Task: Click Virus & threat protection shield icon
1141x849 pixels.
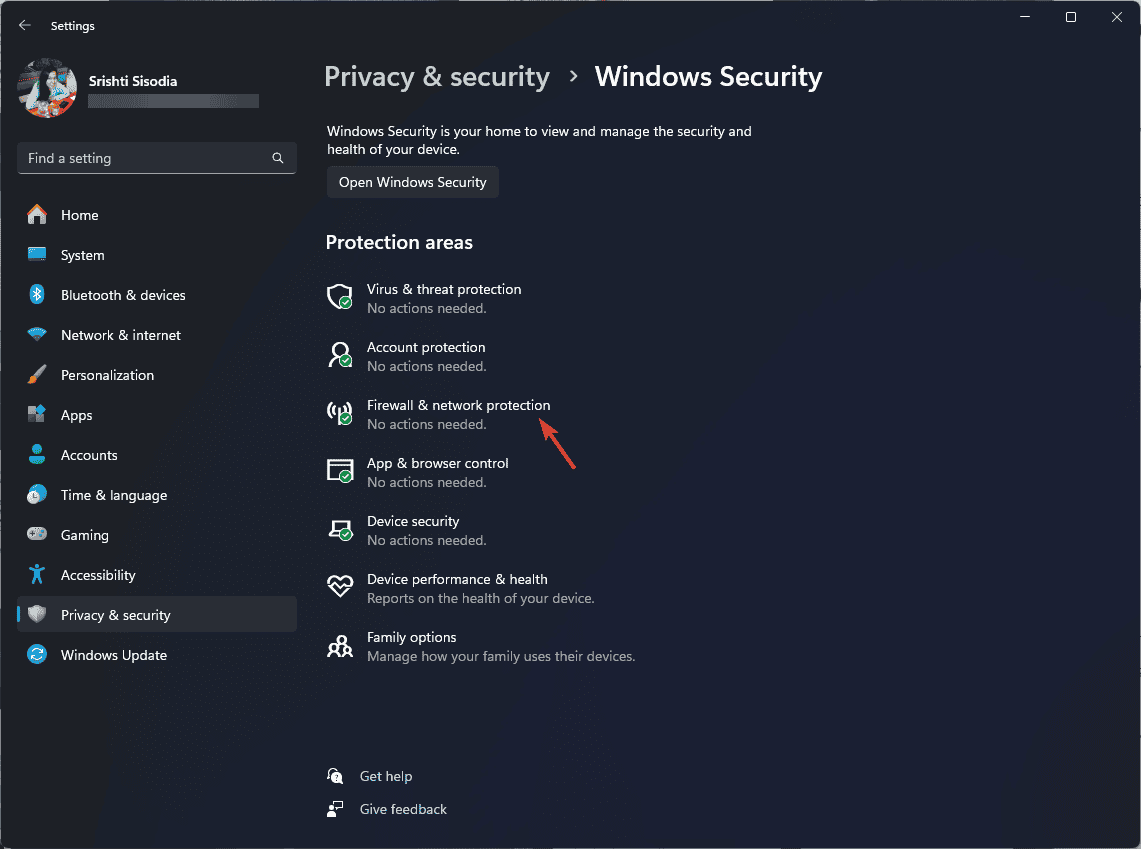Action: pos(340,297)
